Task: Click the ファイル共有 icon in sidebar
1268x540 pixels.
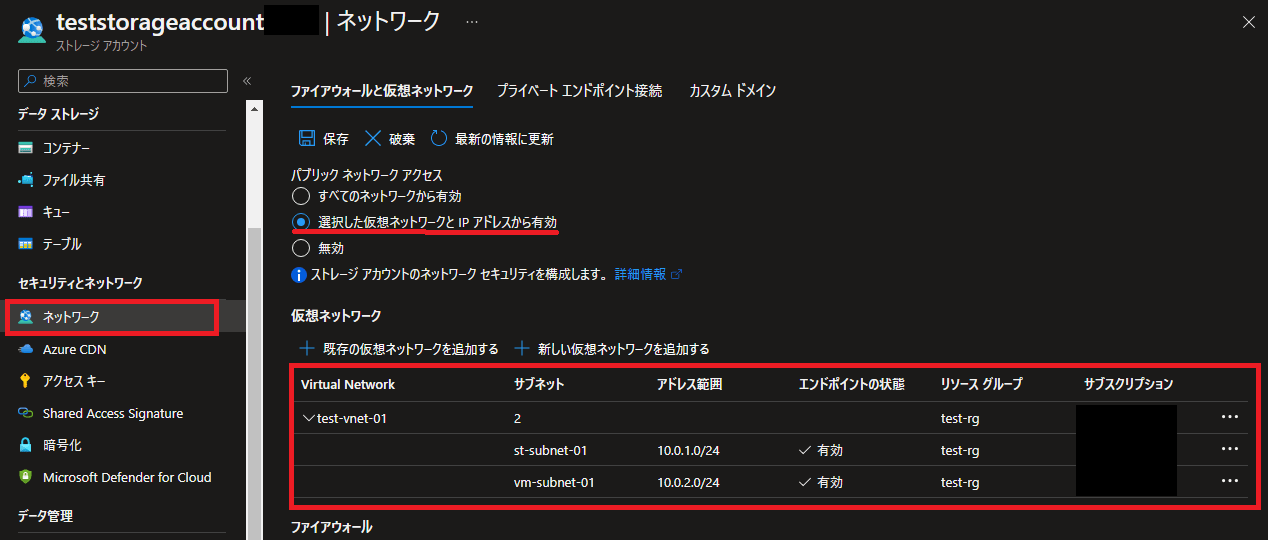Action: click(26, 180)
